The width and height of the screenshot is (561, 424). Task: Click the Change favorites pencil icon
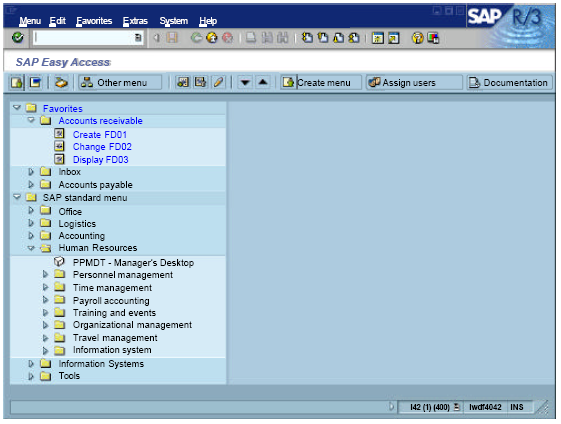(219, 83)
